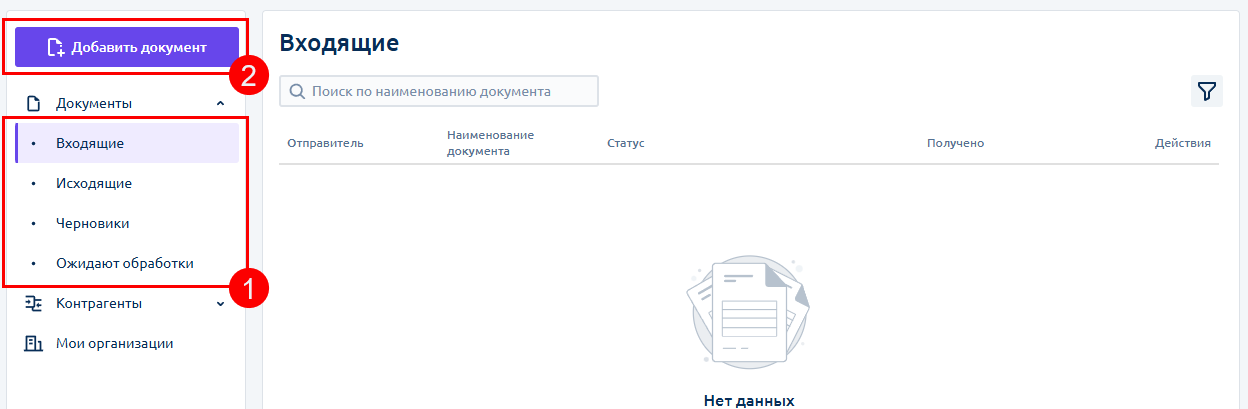Open the Документы menu label

94,103
